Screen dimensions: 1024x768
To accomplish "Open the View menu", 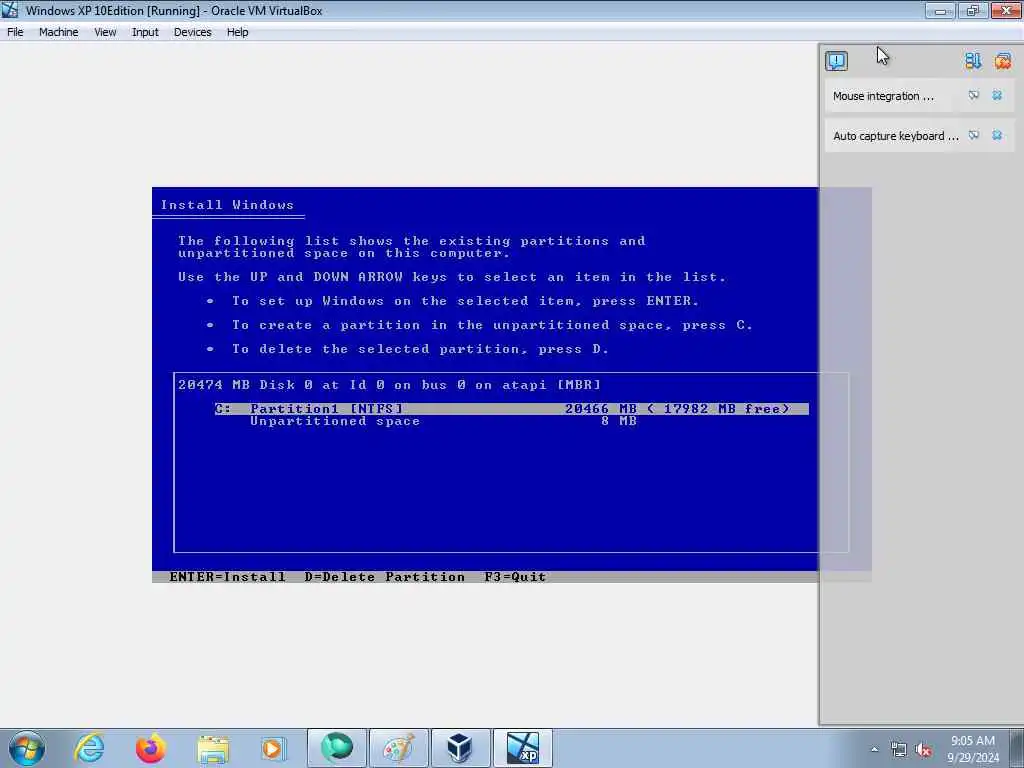I will (x=105, y=32).
